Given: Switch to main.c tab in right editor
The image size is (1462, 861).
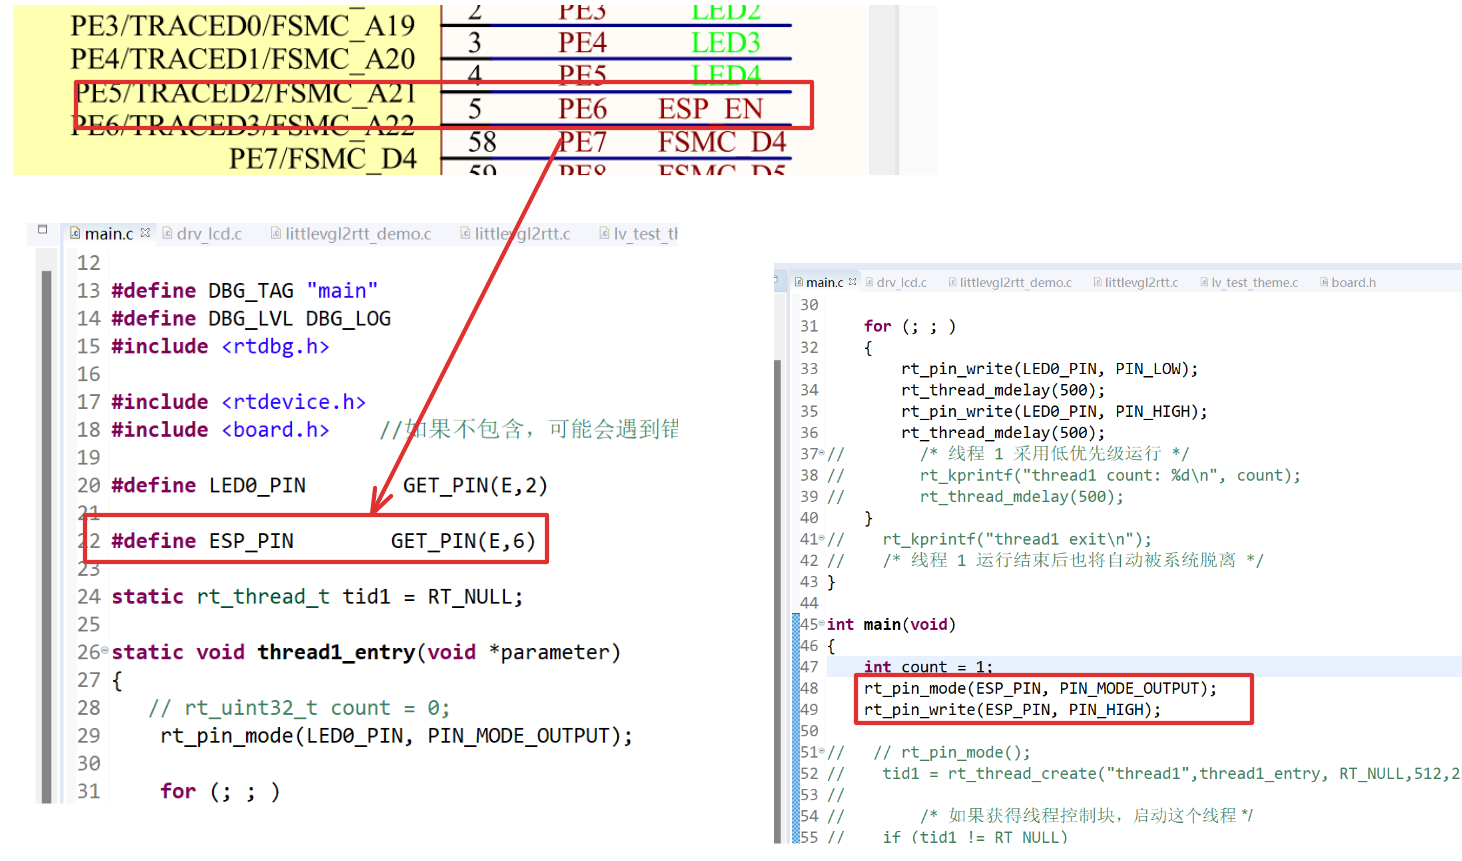Looking at the screenshot, I should [824, 282].
